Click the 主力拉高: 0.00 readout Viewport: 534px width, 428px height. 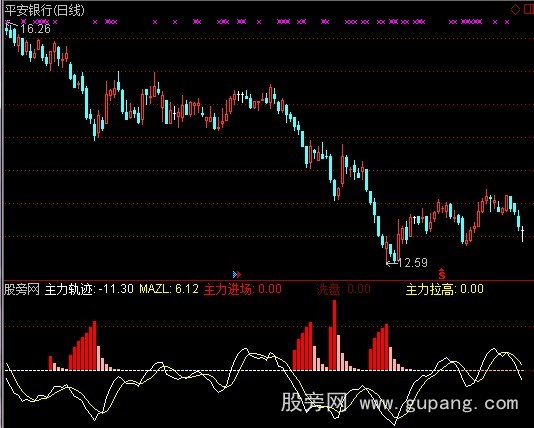(x=445, y=289)
